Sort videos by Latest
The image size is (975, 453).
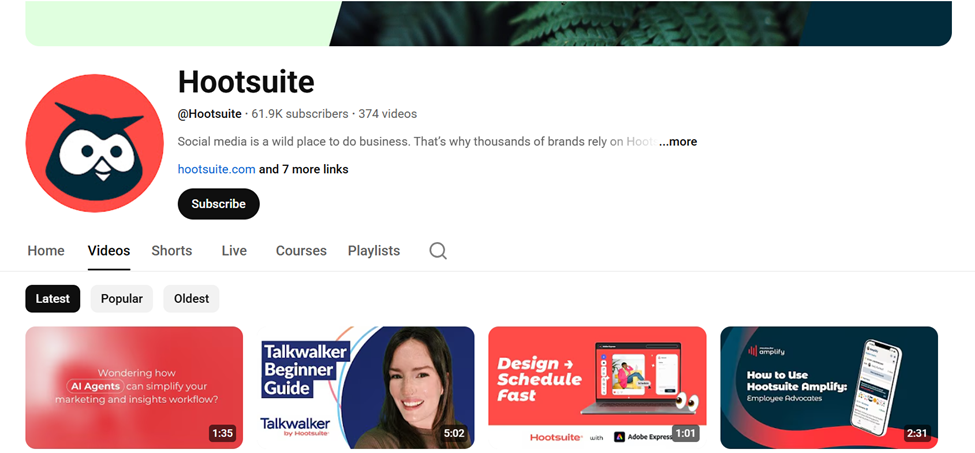[x=53, y=299]
